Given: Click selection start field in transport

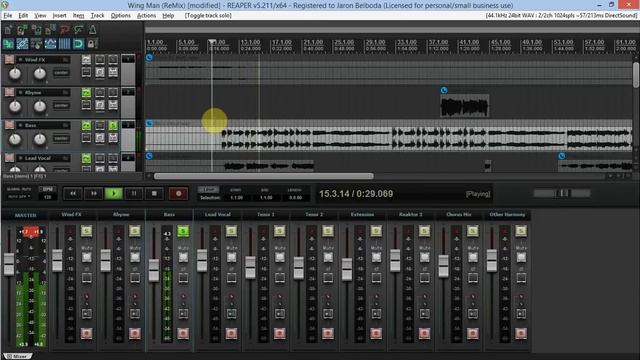Looking at the screenshot, I should coord(236,198).
